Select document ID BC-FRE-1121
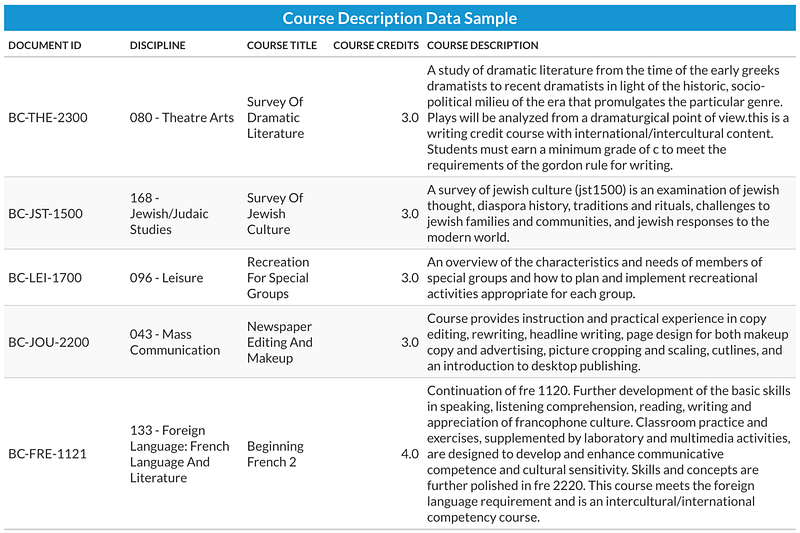This screenshot has width=800, height=533. coord(47,454)
